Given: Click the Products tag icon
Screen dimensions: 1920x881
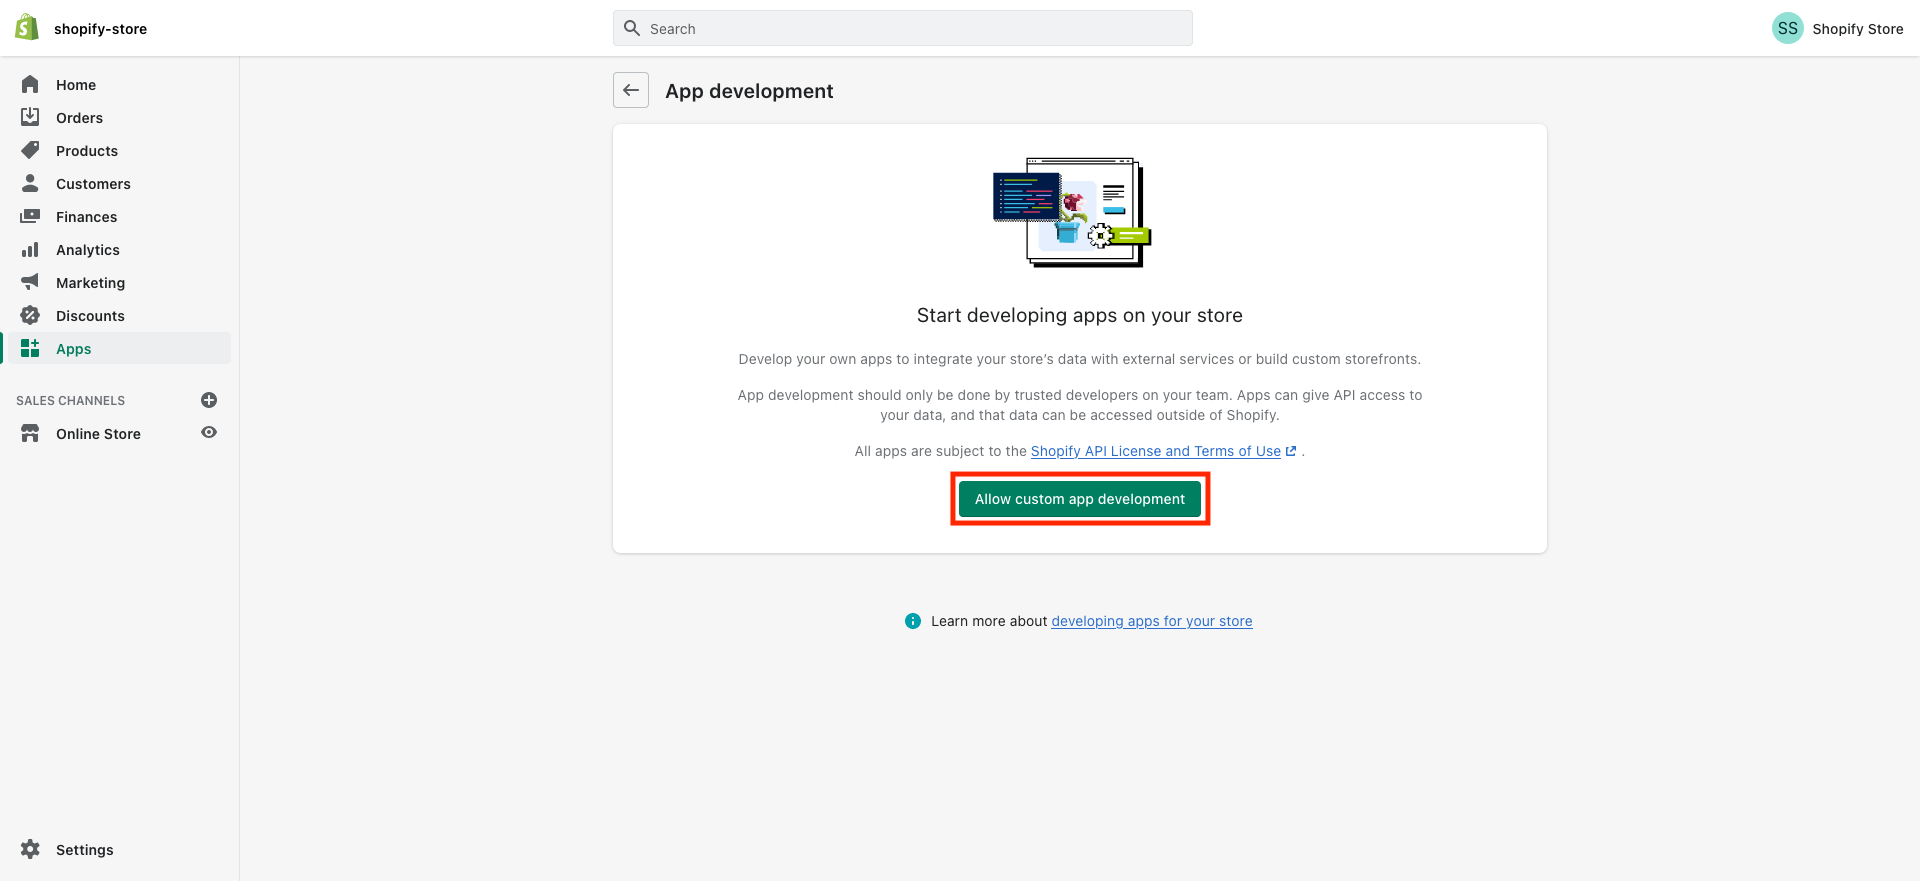Looking at the screenshot, I should tap(30, 150).
